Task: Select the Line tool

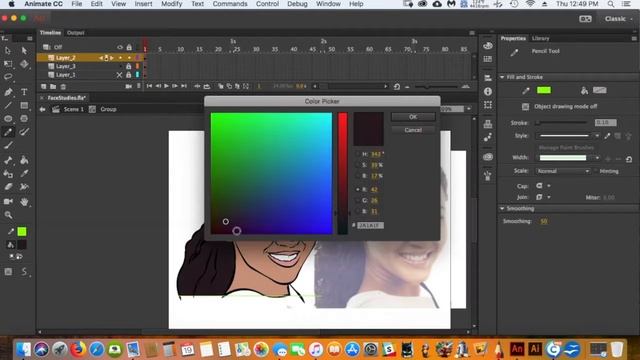Action: pos(8,106)
